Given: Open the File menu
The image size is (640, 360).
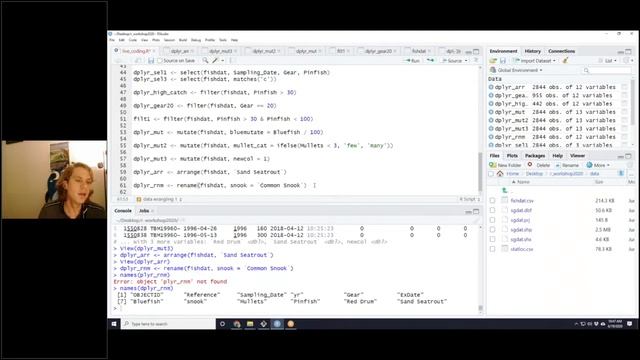Looking at the screenshot, I should (x=112, y=40).
